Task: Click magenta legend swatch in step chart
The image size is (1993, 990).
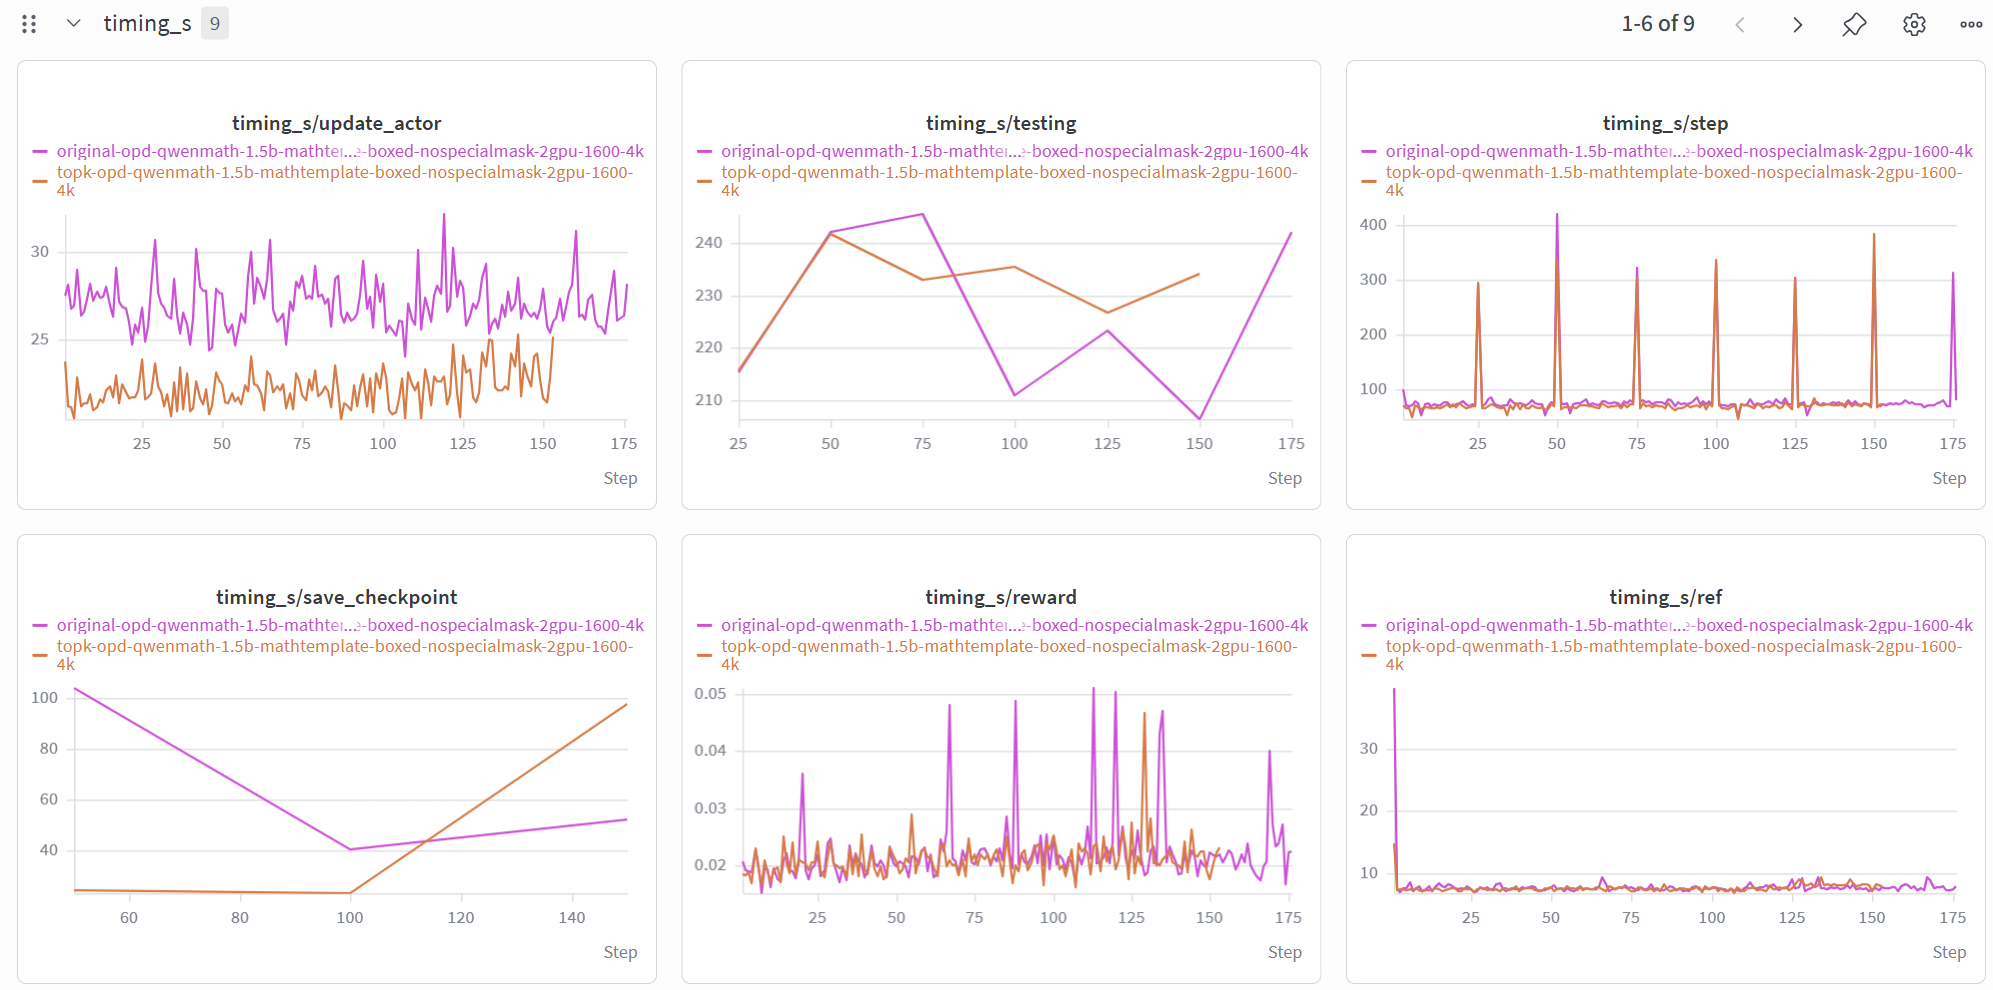Action: 1369,152
